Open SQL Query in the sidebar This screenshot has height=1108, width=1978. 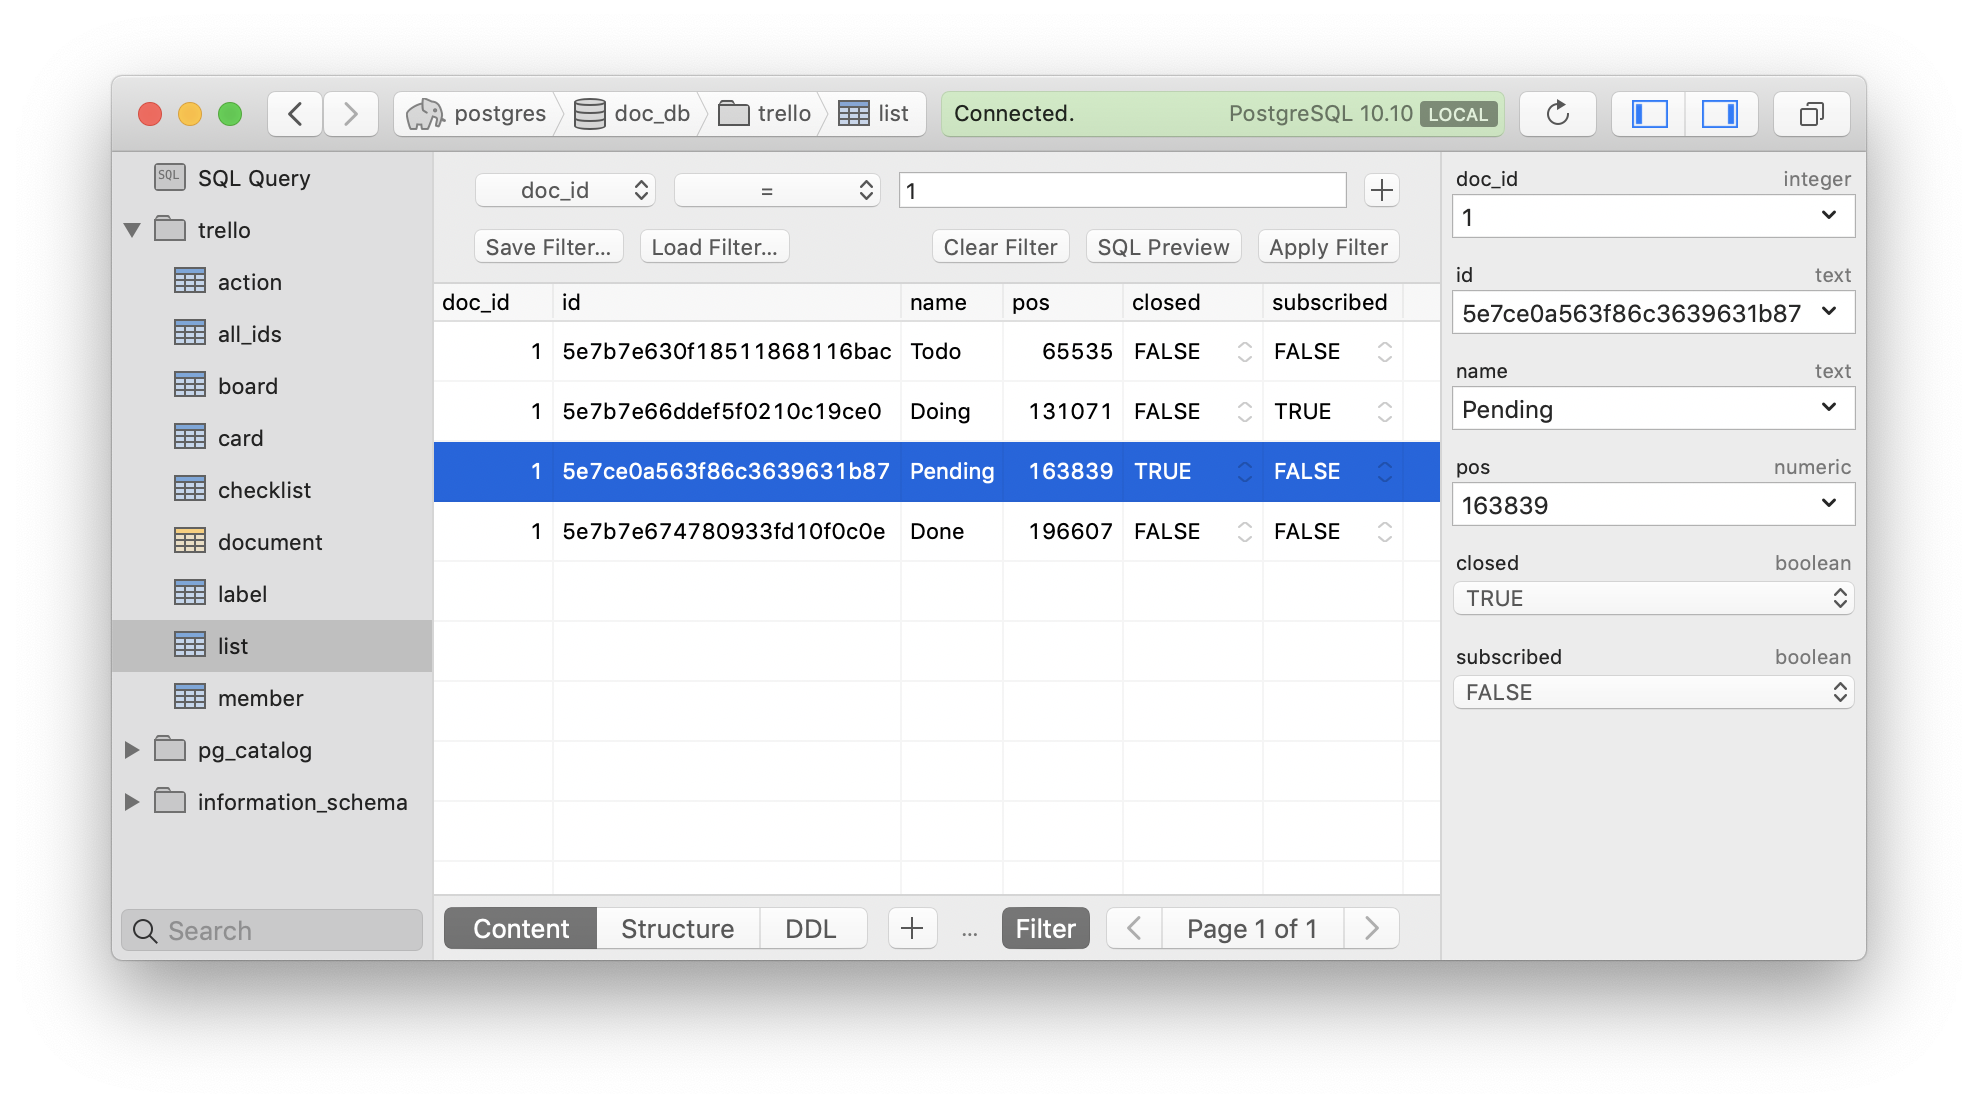point(253,178)
